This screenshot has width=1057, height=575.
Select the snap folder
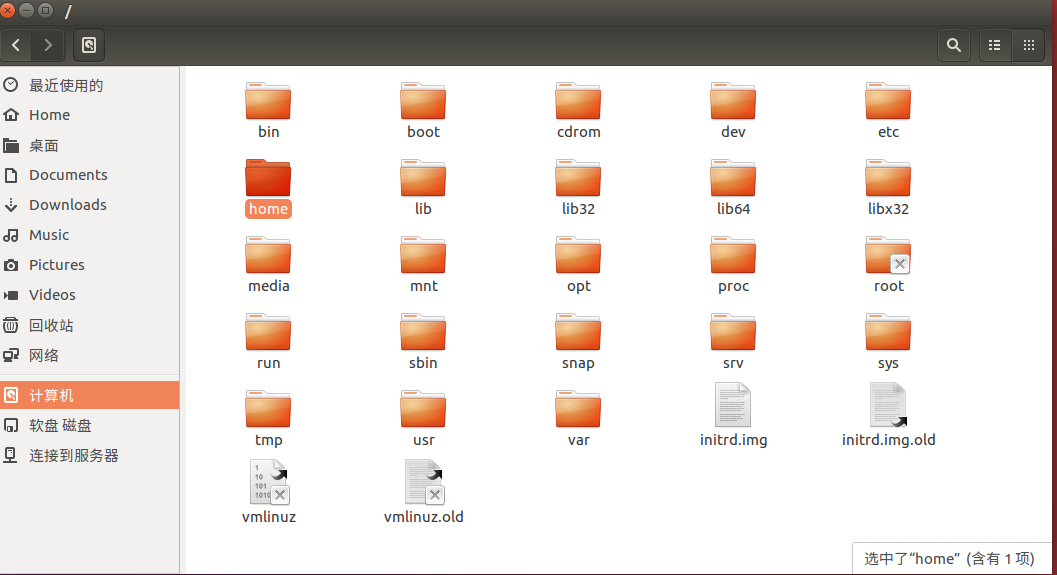coord(578,341)
